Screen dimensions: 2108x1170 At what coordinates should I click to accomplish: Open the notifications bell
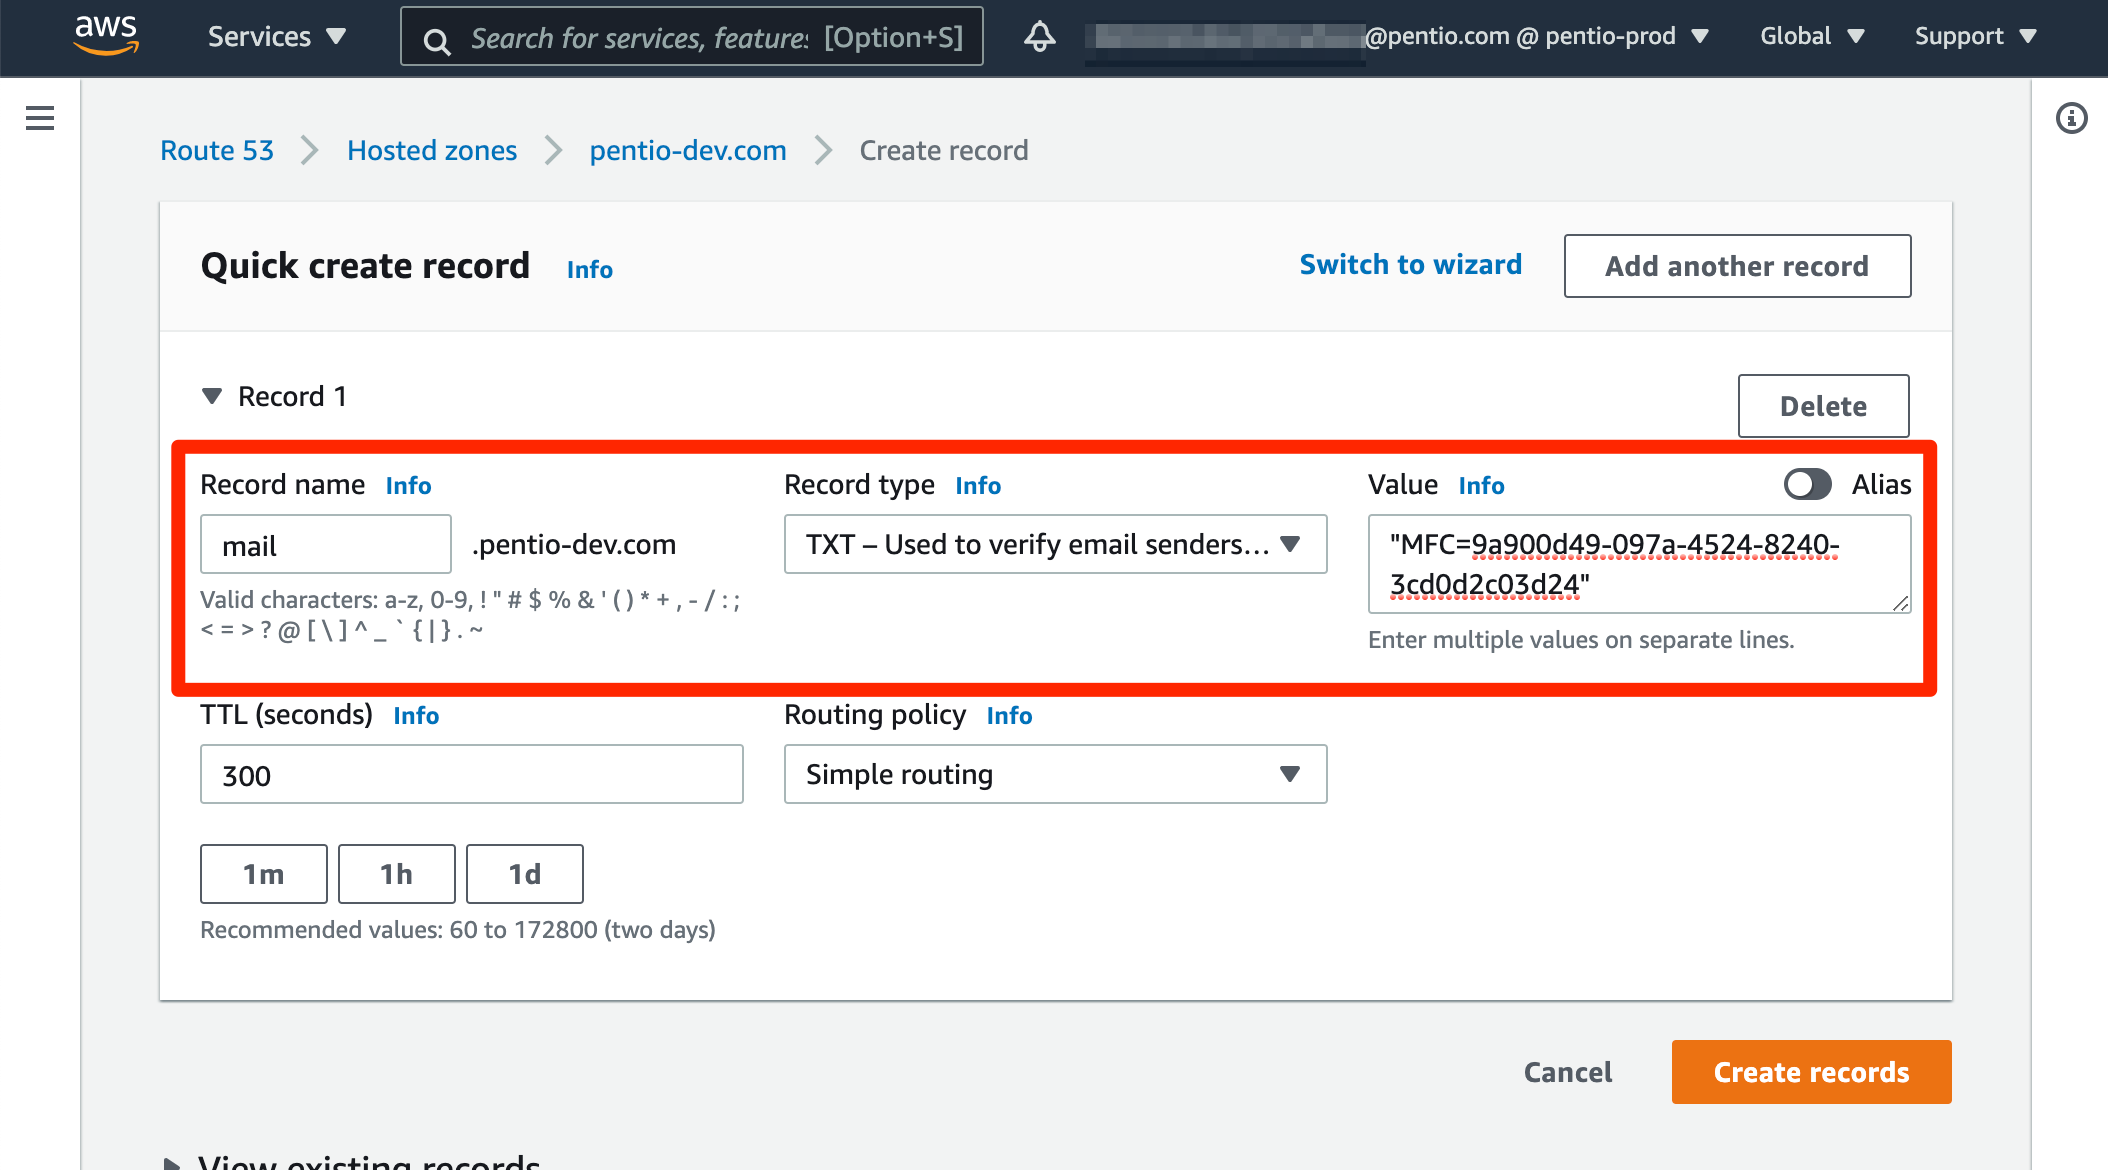click(x=1040, y=37)
